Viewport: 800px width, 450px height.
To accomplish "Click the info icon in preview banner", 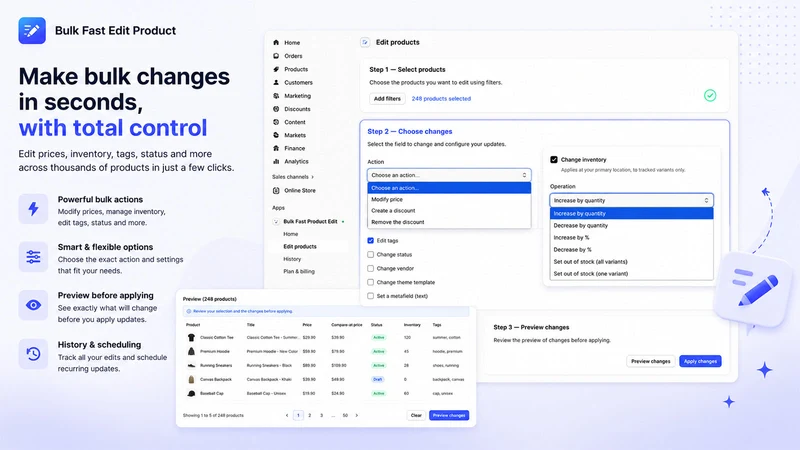I will (189, 311).
